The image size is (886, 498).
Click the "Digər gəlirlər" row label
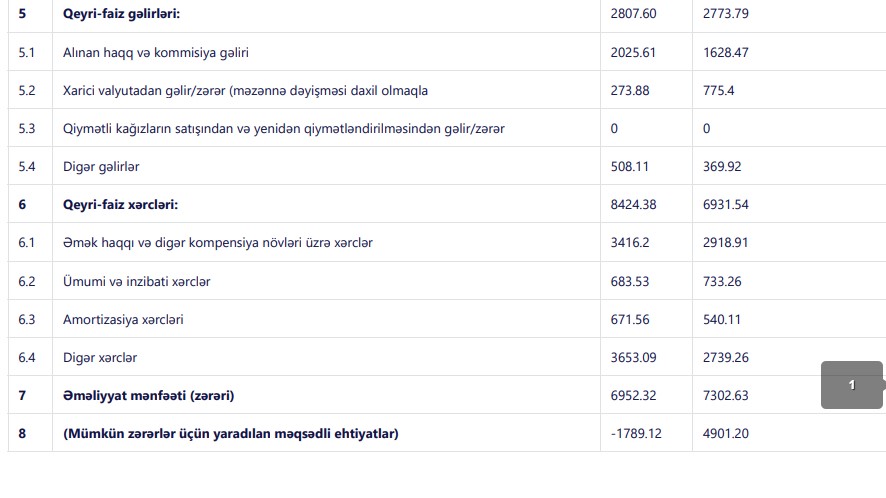(x=104, y=167)
